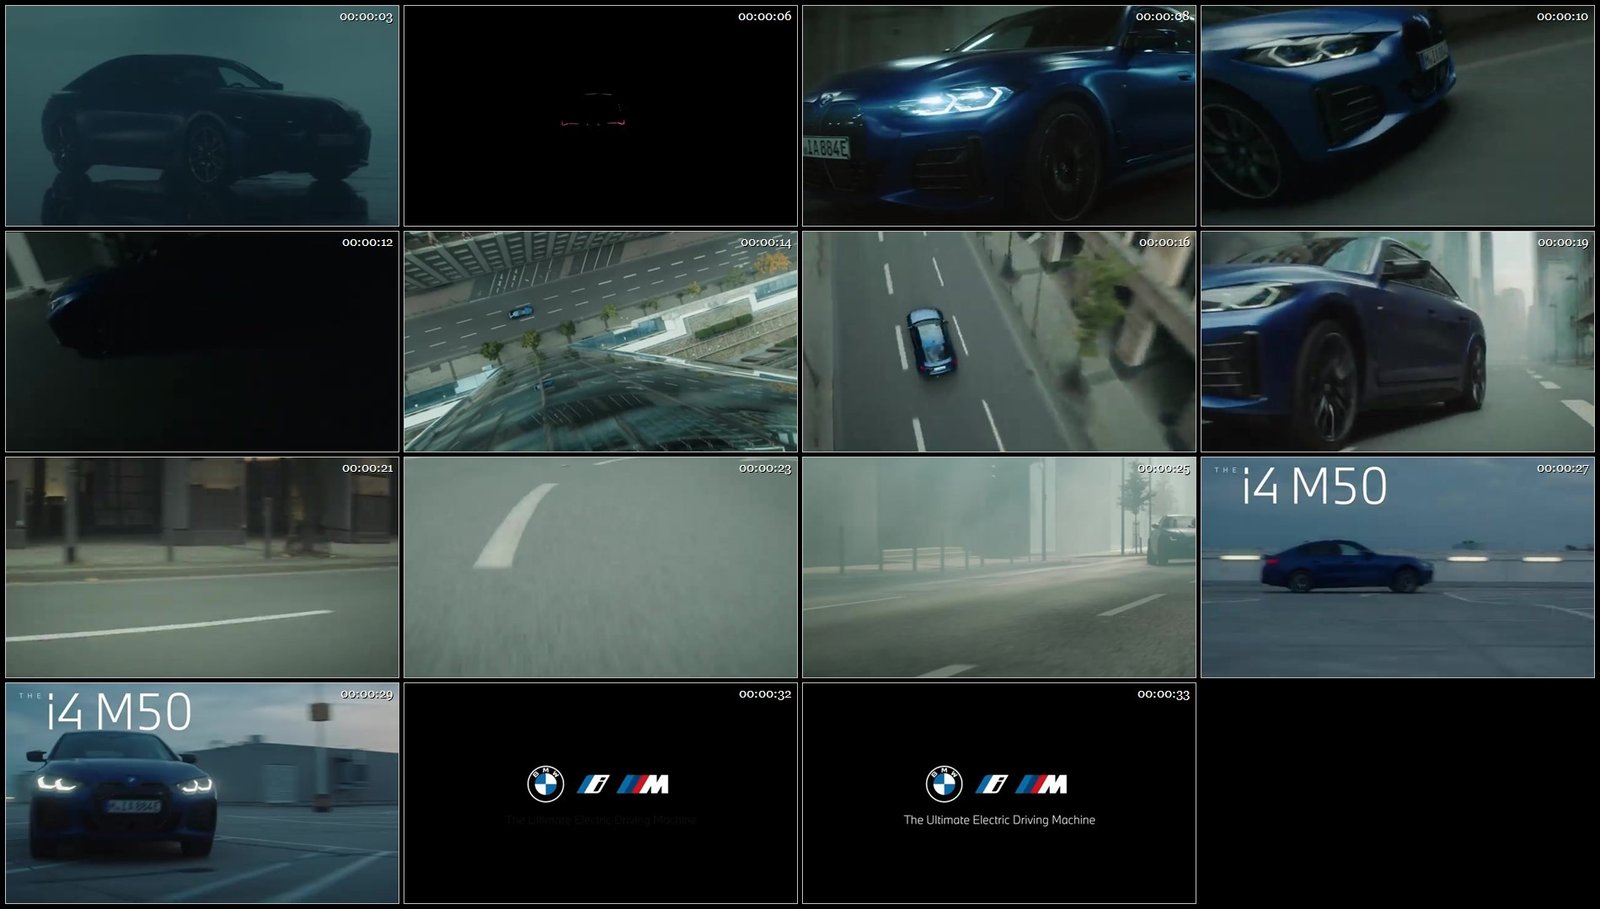Select the dark frame stamped 00:00:06

pos(600,116)
